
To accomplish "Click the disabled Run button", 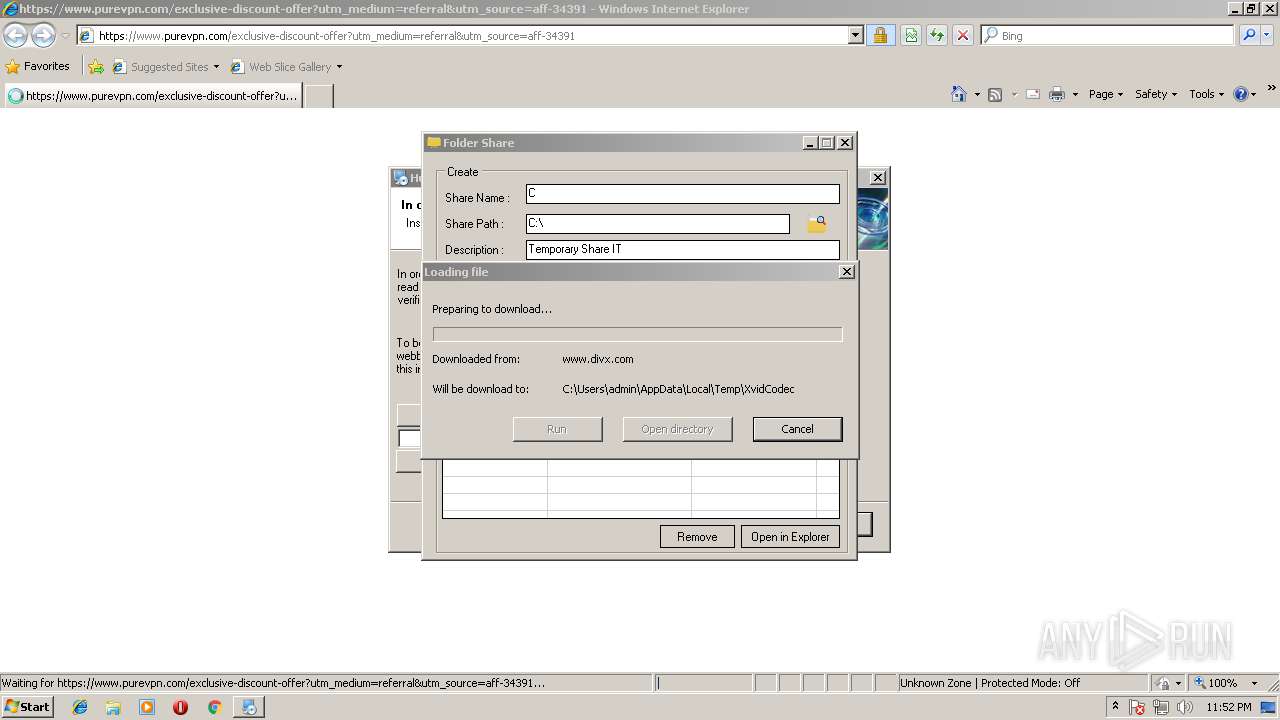I will [557, 429].
